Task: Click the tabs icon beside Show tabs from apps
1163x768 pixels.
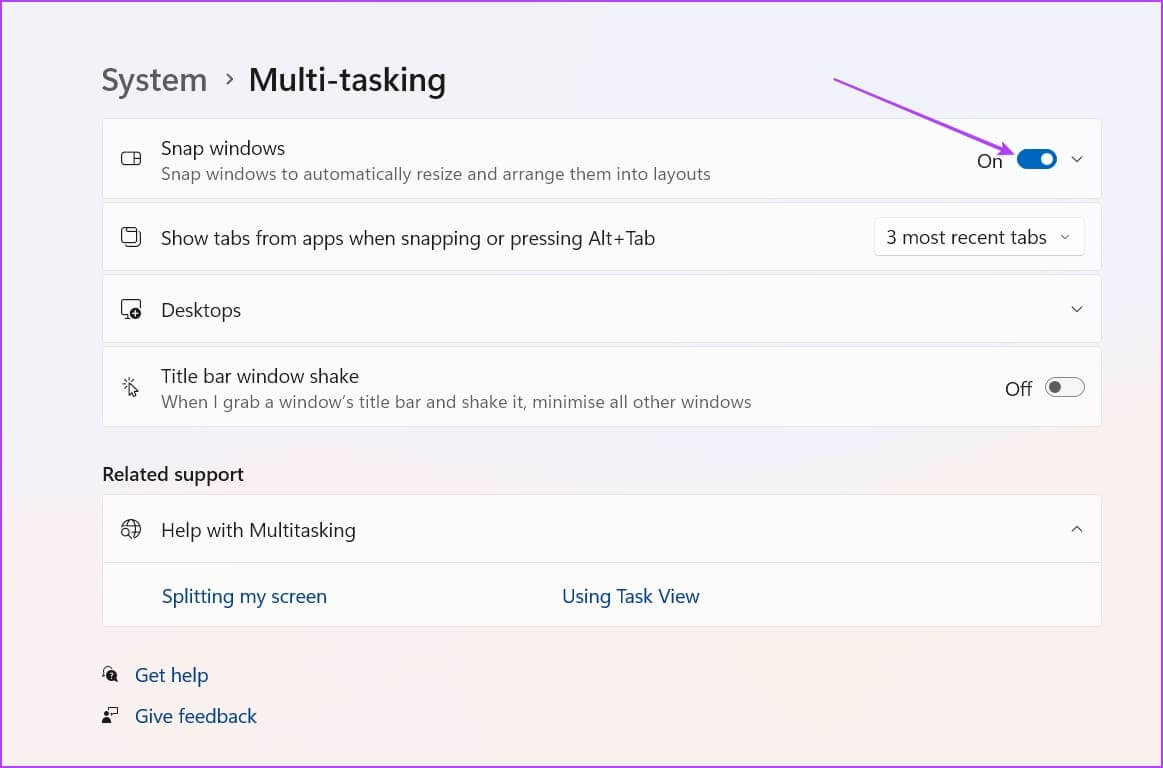Action: (x=131, y=237)
